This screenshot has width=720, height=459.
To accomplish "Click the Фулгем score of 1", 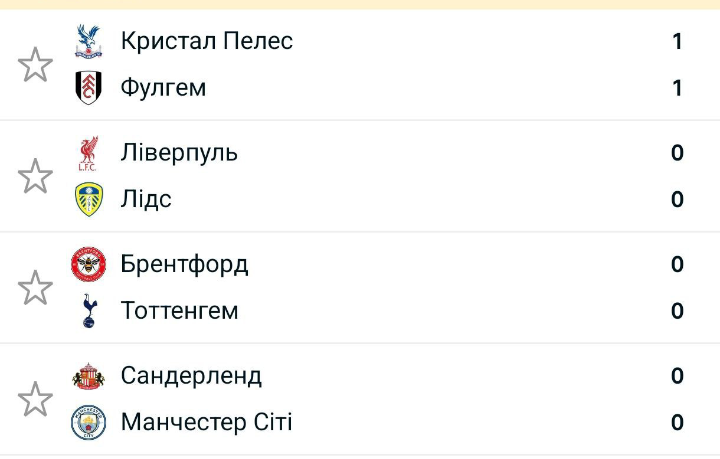I will point(677,88).
